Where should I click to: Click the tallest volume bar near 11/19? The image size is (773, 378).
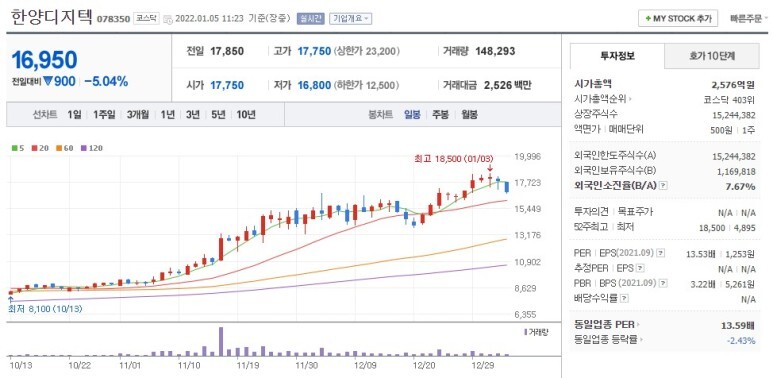[220, 342]
